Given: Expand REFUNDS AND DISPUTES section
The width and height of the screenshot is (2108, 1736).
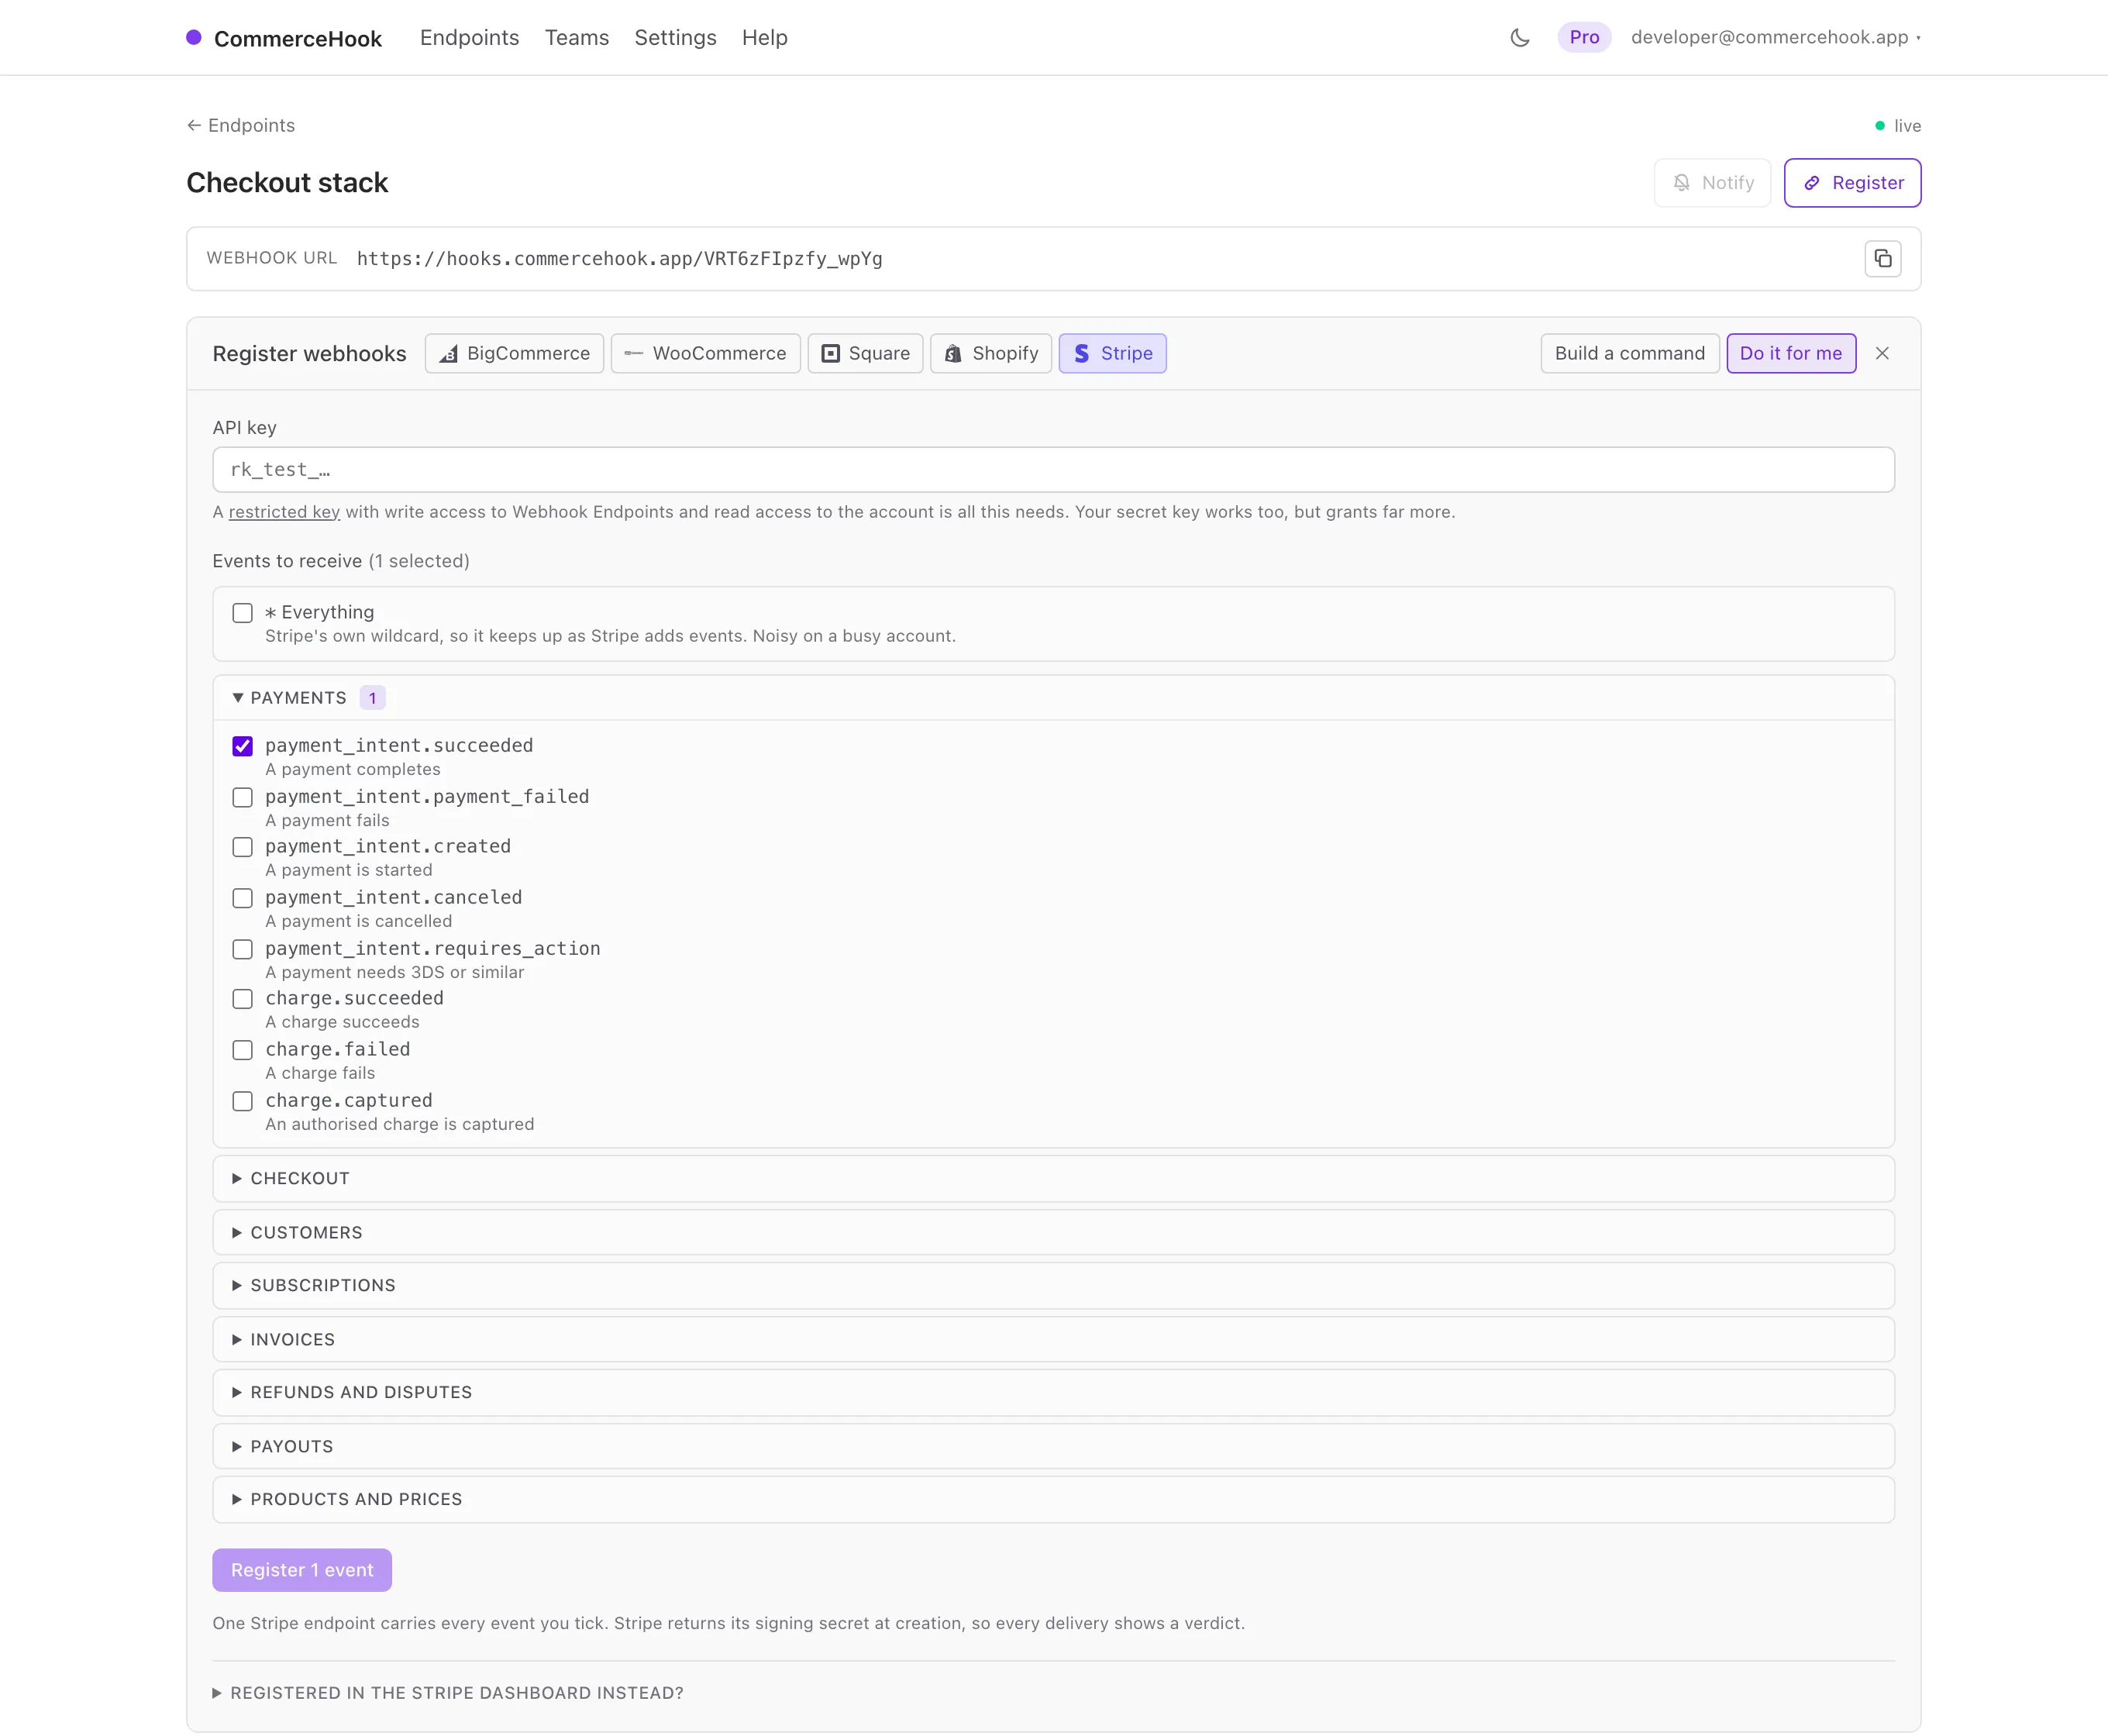Looking at the screenshot, I should 1053,1393.
